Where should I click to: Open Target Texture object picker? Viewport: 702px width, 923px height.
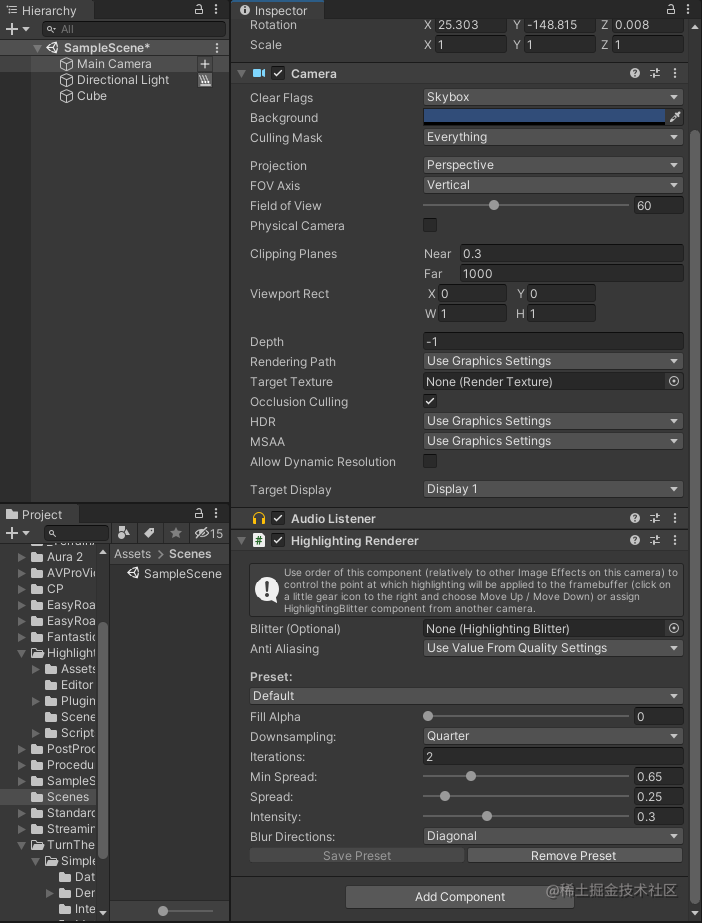click(x=675, y=381)
